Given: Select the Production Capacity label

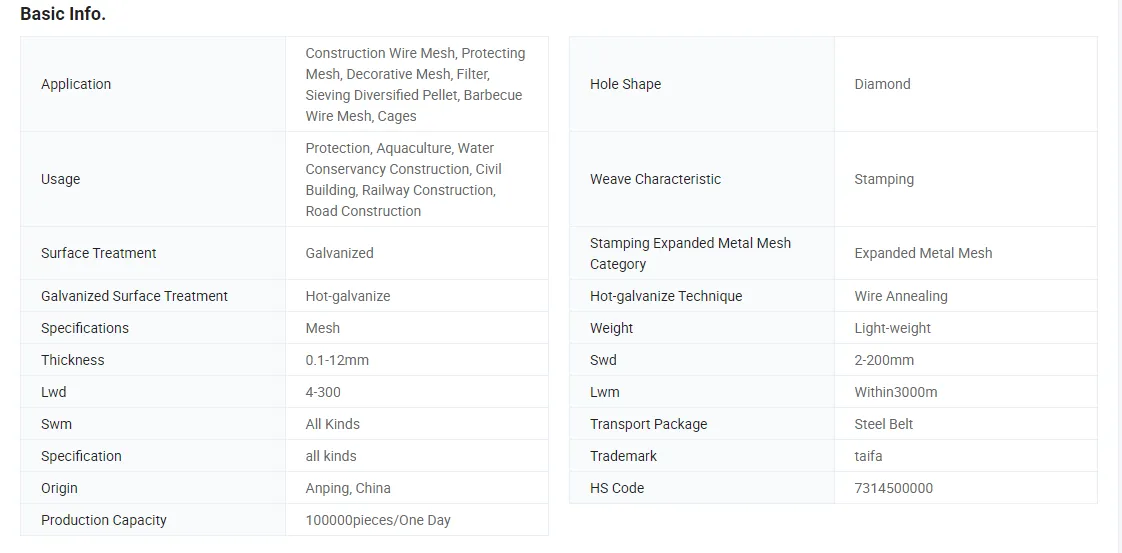Looking at the screenshot, I should (103, 520).
